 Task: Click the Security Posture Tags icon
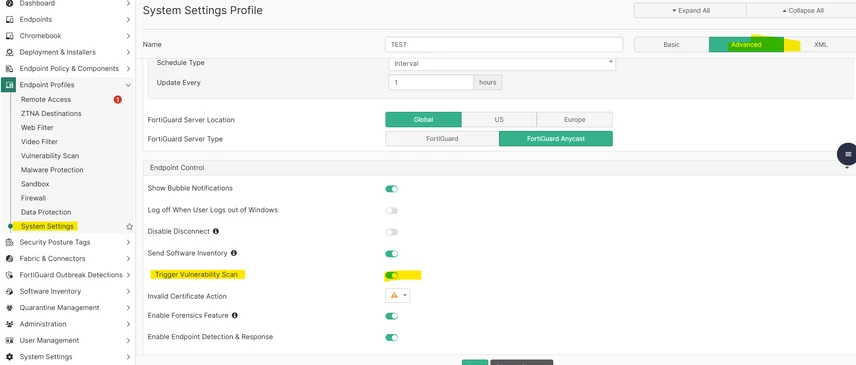coord(9,242)
